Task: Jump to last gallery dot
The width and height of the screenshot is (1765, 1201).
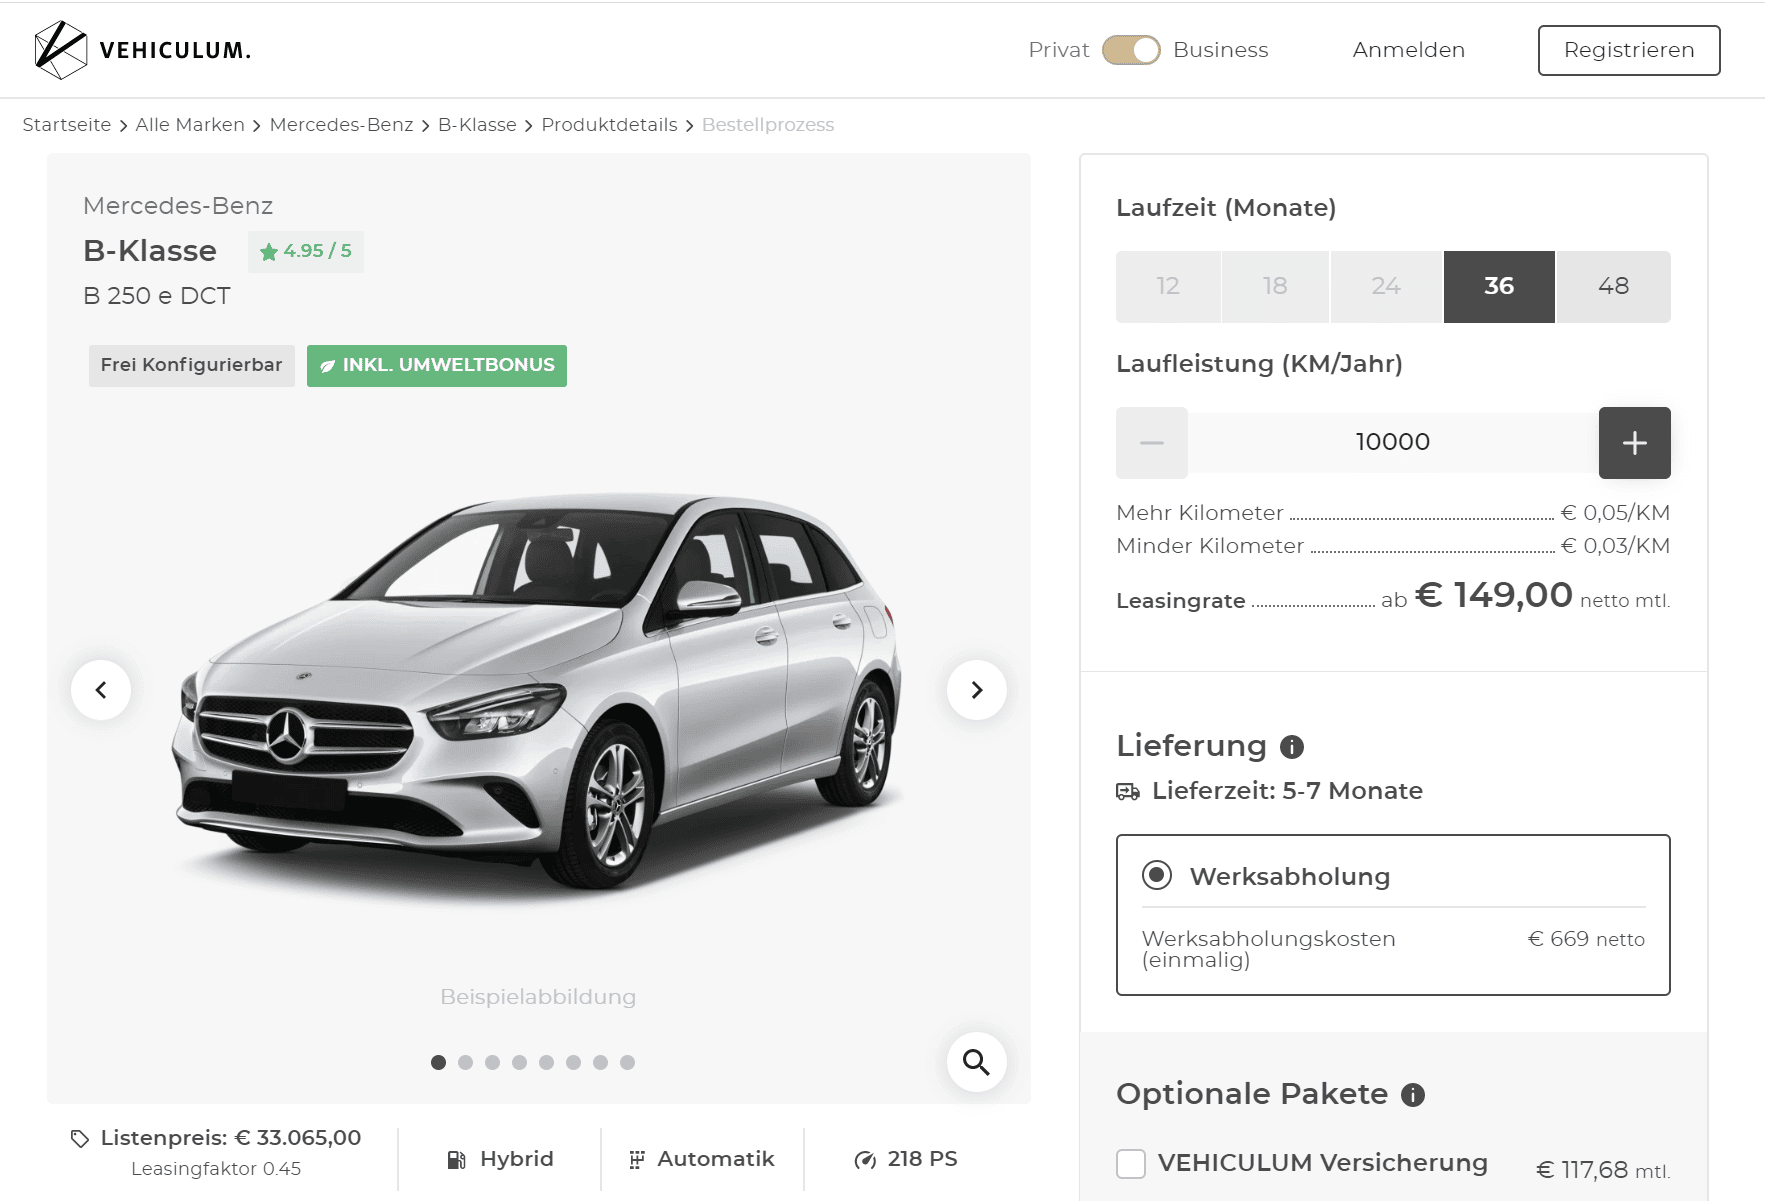Action: (x=627, y=1062)
